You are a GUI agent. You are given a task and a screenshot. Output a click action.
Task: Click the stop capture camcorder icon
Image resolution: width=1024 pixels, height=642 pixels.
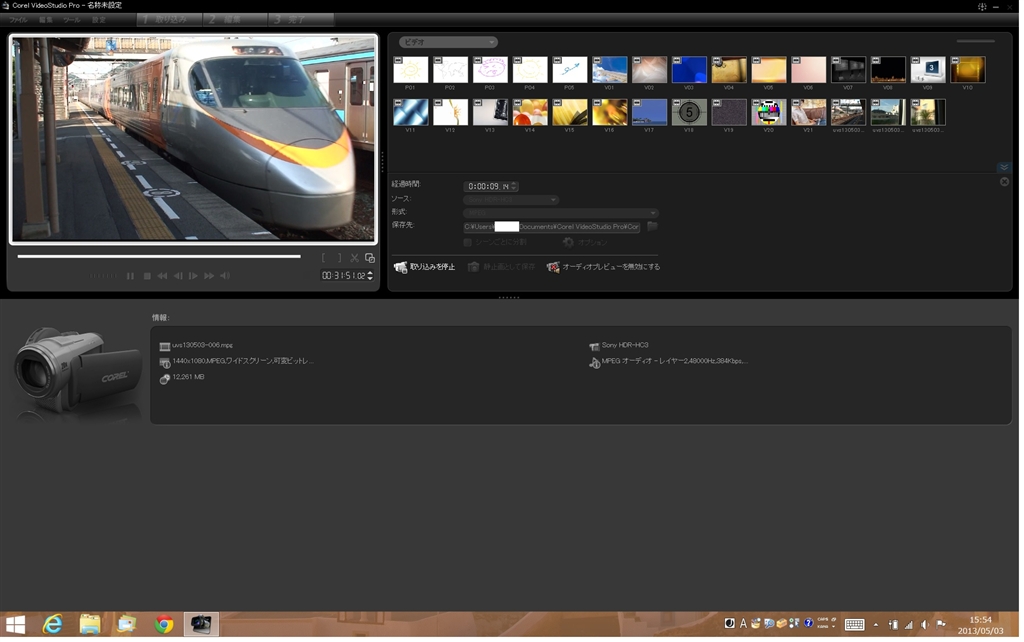(400, 268)
